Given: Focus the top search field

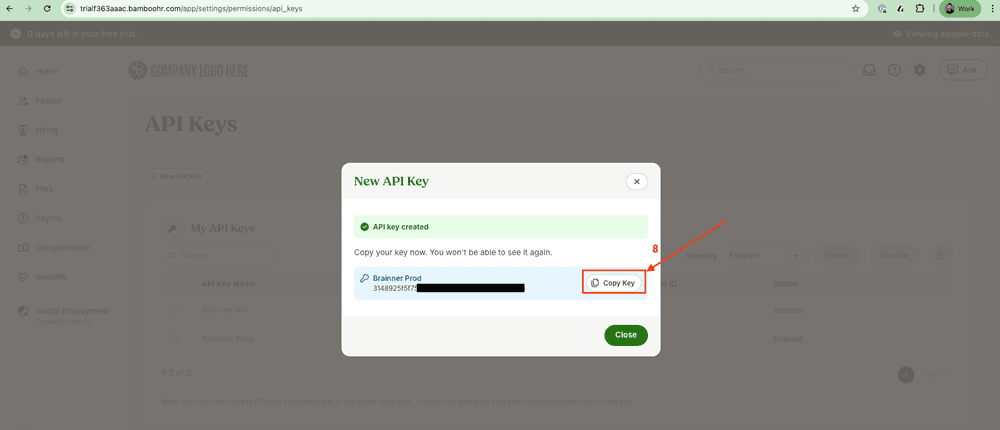Looking at the screenshot, I should click(775, 70).
